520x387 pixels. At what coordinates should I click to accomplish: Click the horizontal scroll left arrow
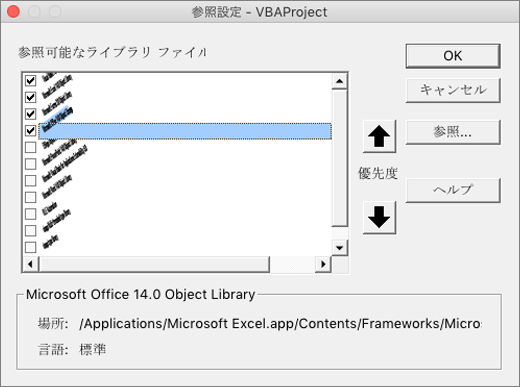[30, 264]
